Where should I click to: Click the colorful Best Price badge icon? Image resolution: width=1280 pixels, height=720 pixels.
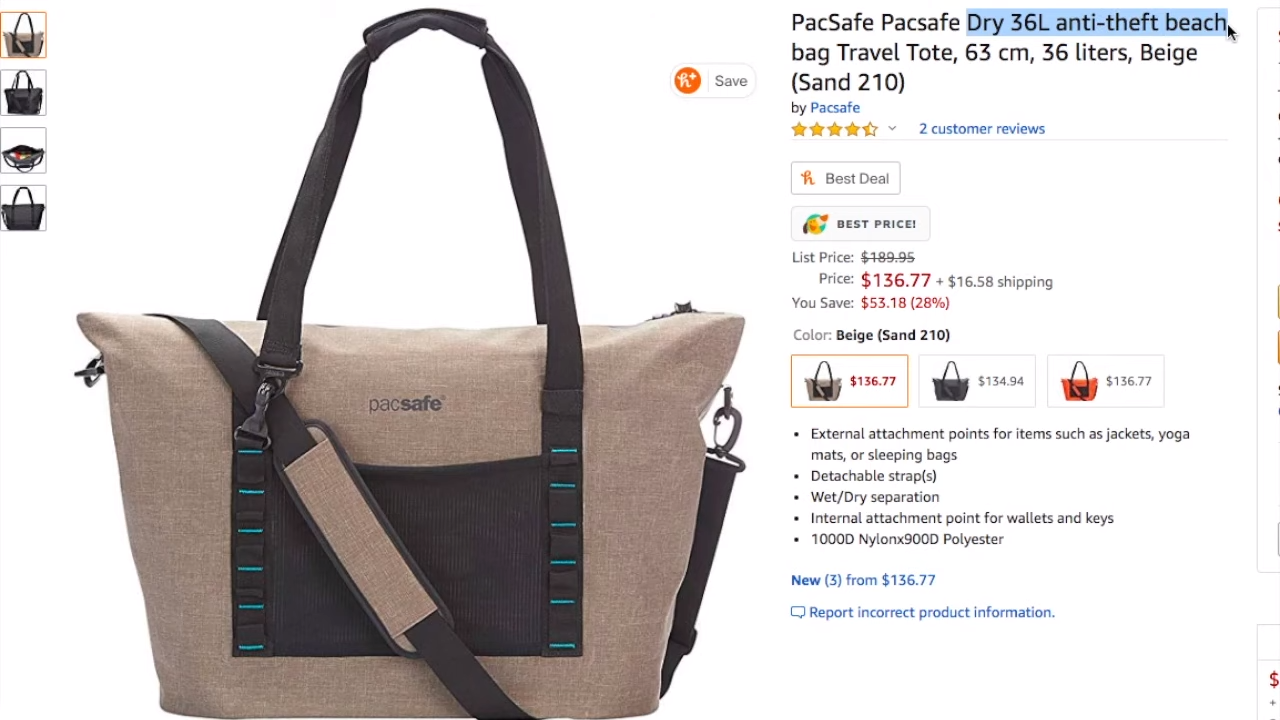point(816,224)
